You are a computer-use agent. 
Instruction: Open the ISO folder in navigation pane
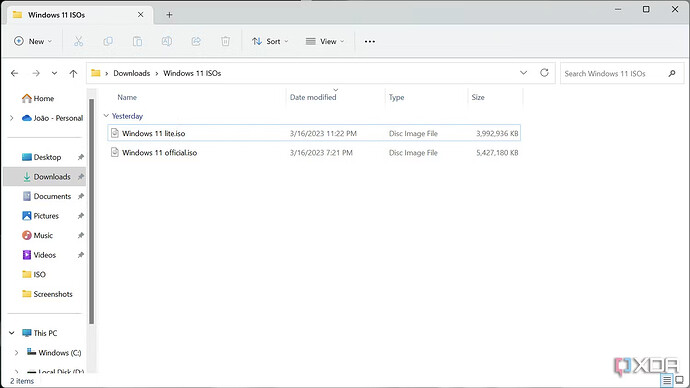pos(34,275)
